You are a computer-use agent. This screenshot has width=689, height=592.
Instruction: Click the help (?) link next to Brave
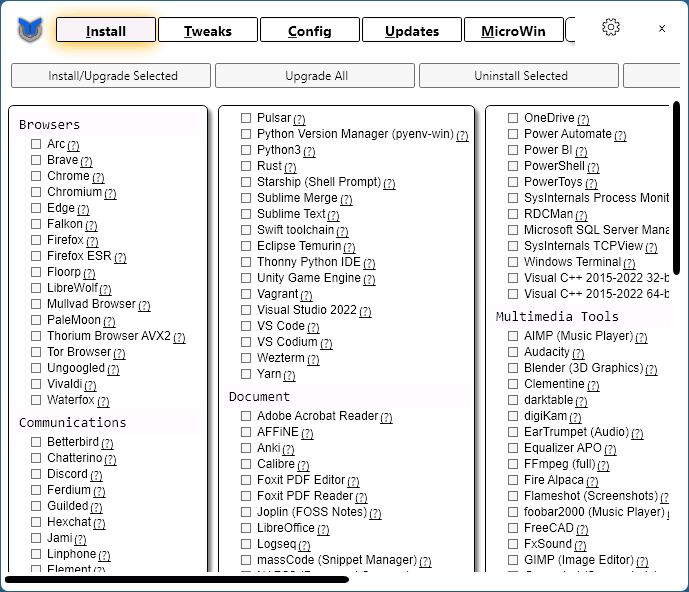click(x=86, y=162)
